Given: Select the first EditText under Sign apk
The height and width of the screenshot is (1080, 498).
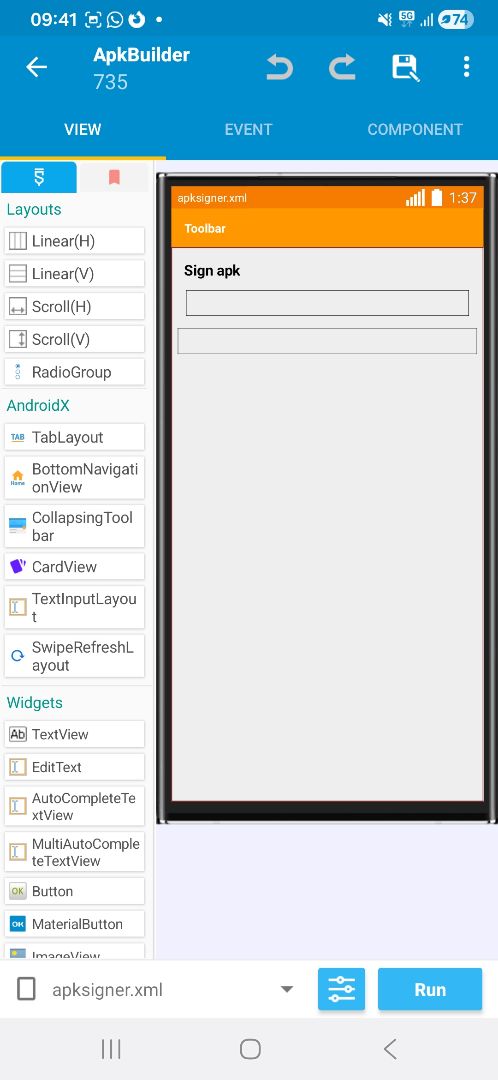Looking at the screenshot, I should coord(327,303).
